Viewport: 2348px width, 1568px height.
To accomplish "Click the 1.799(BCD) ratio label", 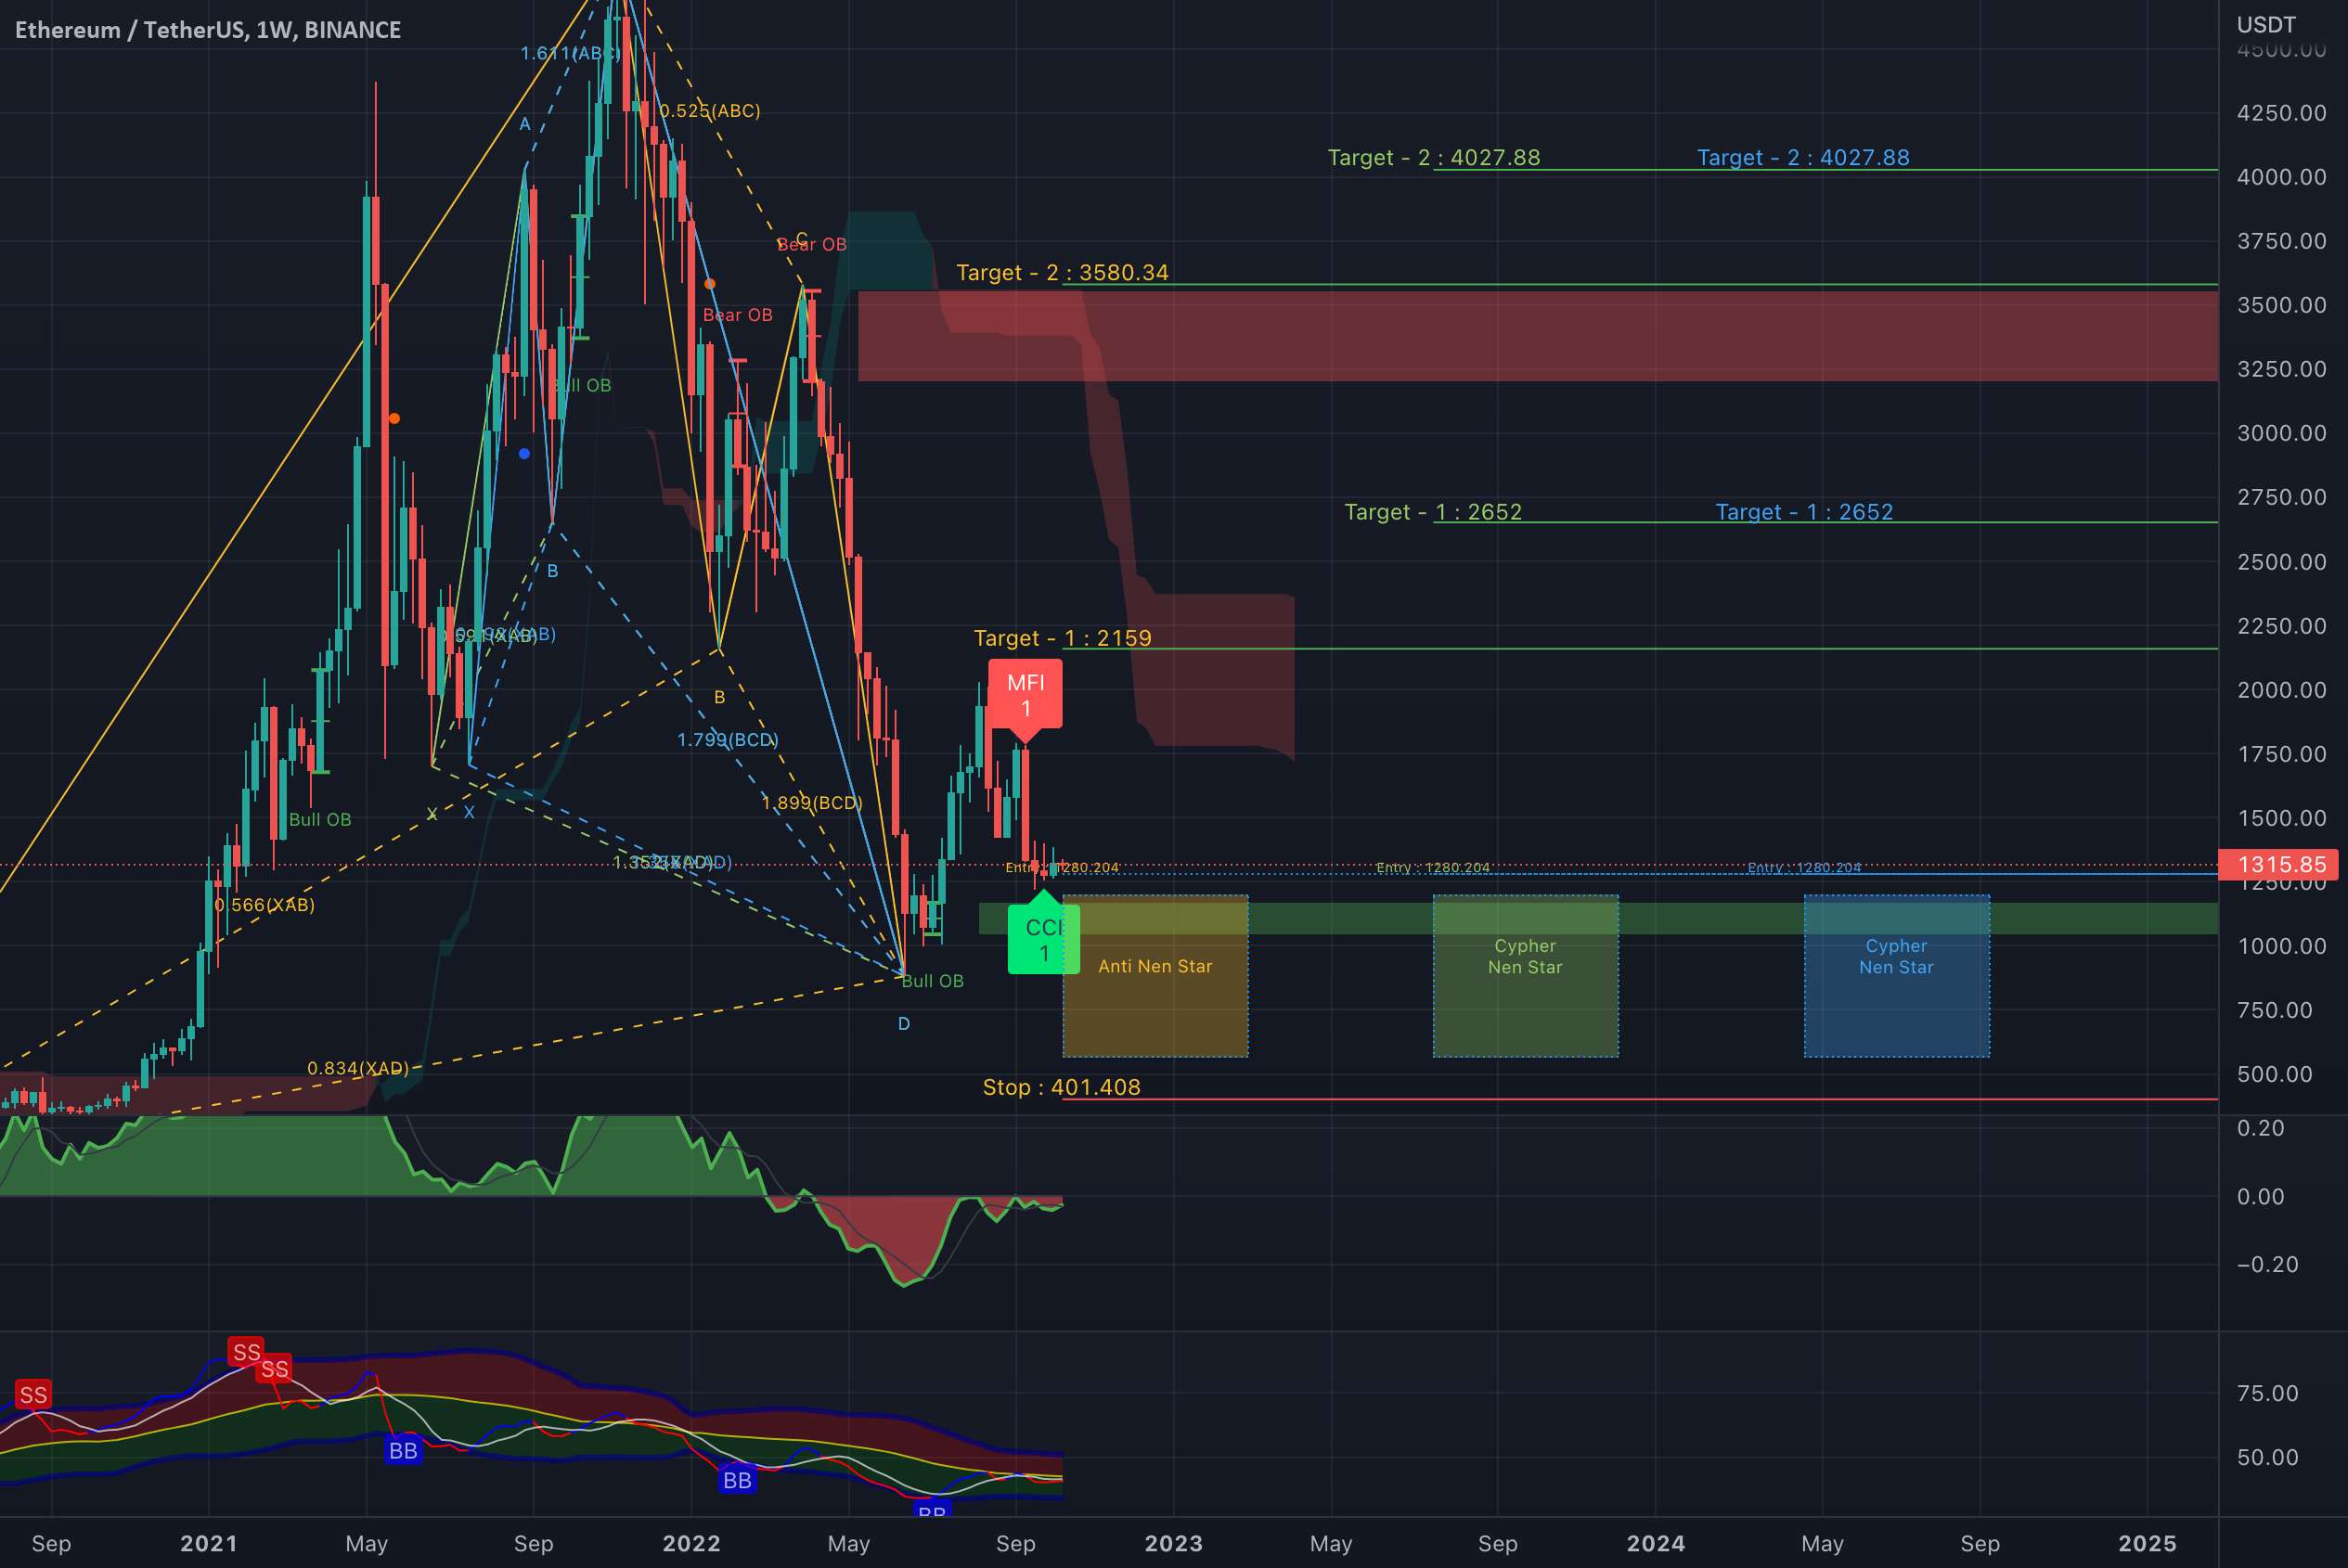I will pyautogui.click(x=728, y=740).
